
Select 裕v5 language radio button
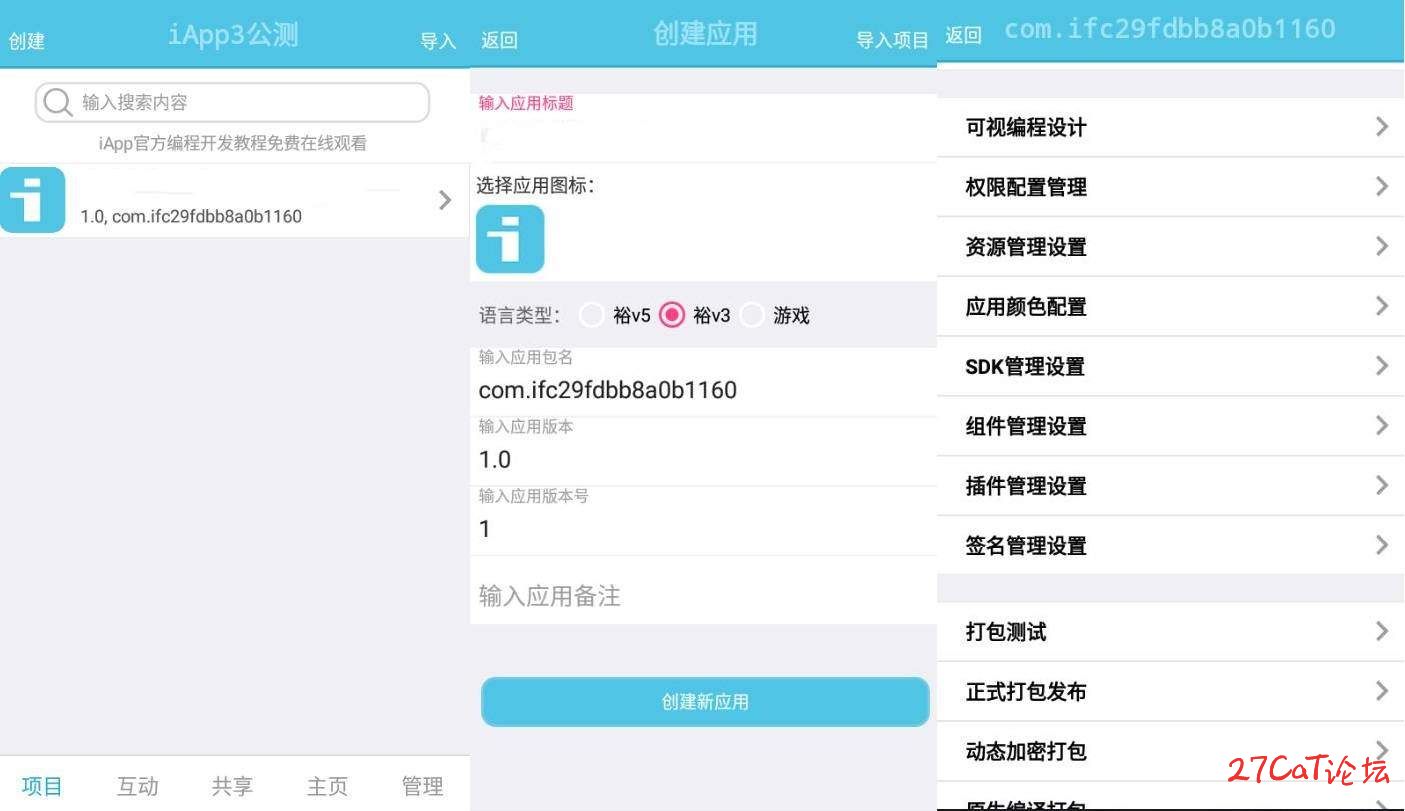tap(592, 315)
